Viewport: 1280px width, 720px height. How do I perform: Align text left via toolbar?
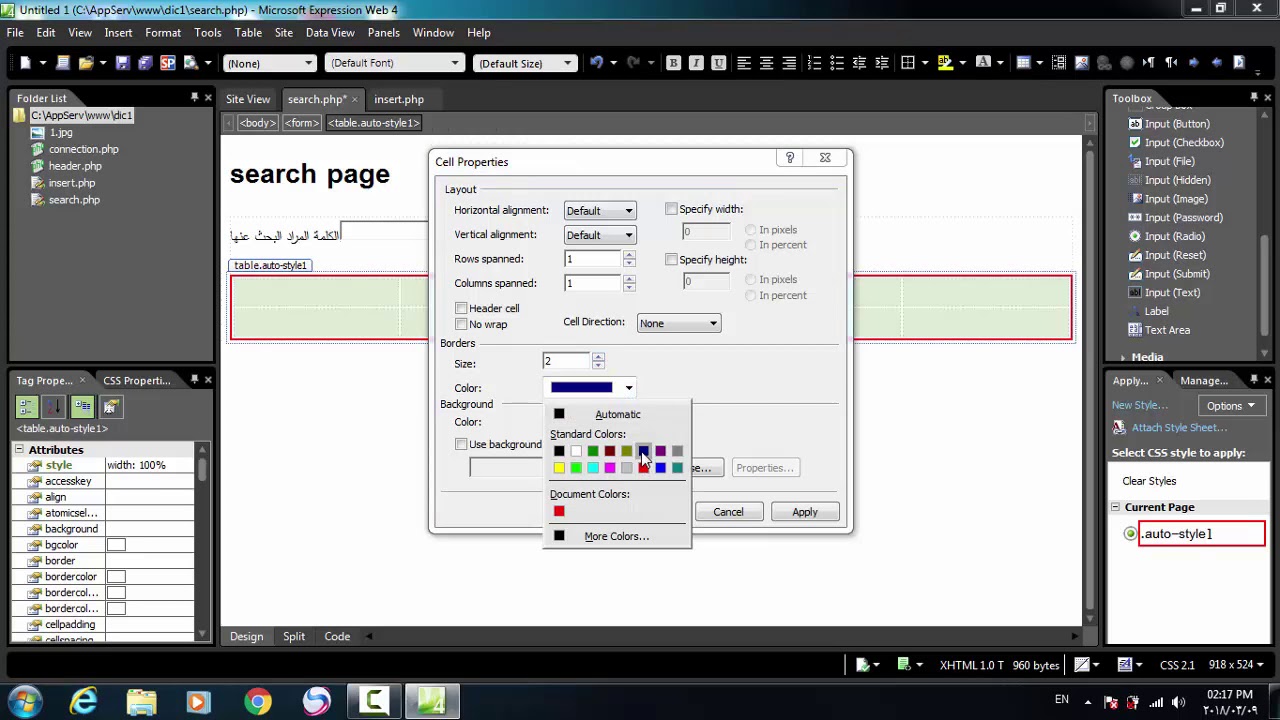click(744, 63)
